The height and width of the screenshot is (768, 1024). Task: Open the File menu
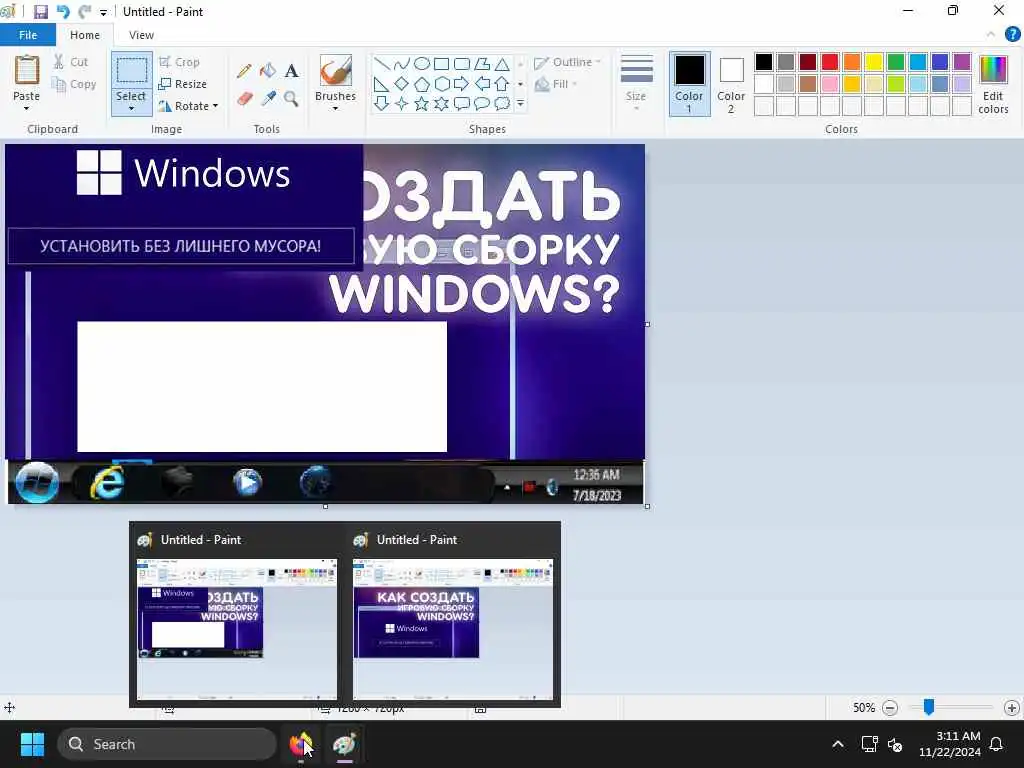28,35
